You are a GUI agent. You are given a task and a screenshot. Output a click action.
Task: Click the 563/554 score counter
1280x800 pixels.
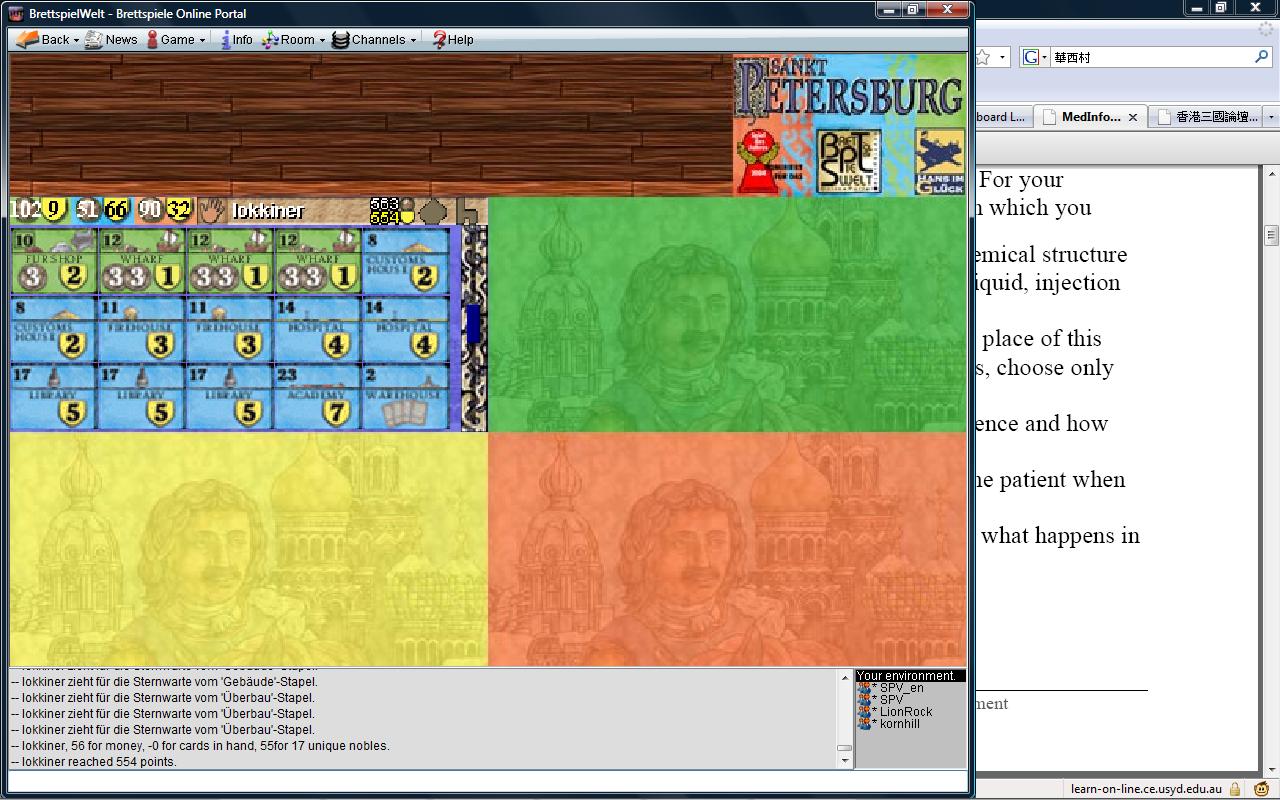pos(390,210)
